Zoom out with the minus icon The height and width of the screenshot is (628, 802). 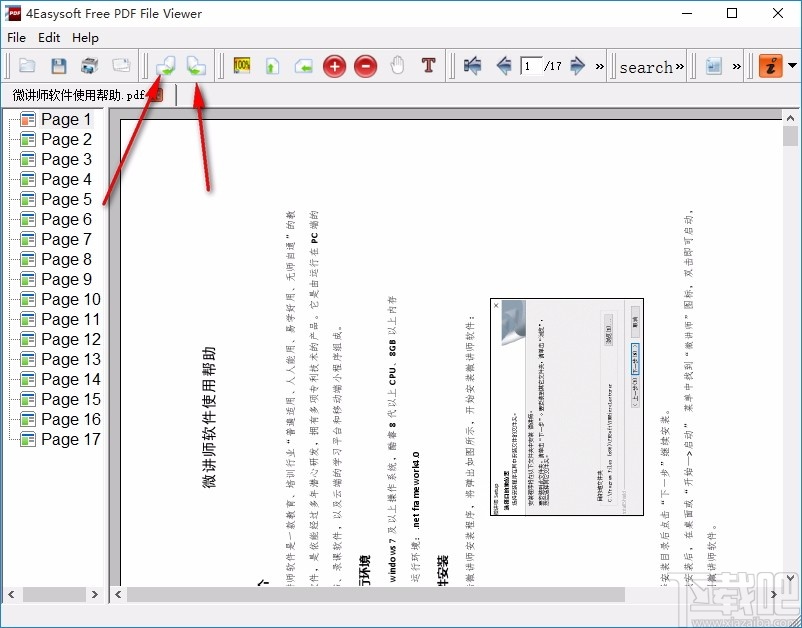pos(364,65)
